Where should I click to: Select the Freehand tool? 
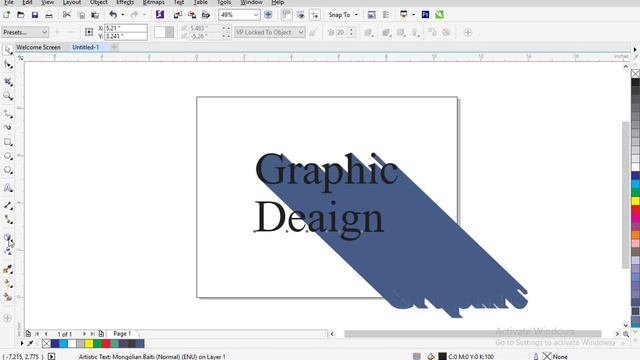coord(7,113)
